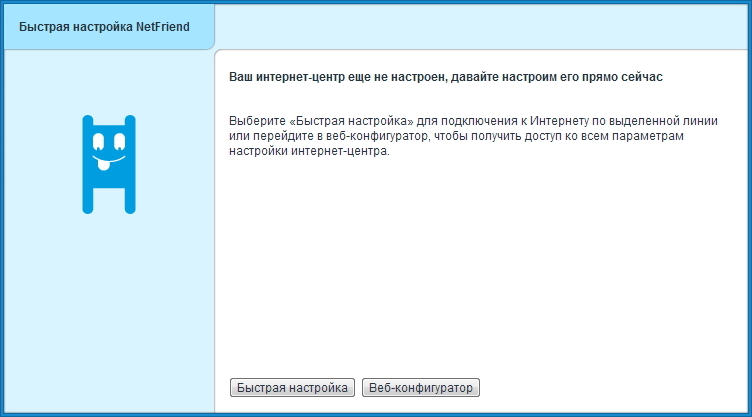Click the mascot's white tongue
Image resolution: width=752 pixels, height=417 pixels.
[104, 166]
